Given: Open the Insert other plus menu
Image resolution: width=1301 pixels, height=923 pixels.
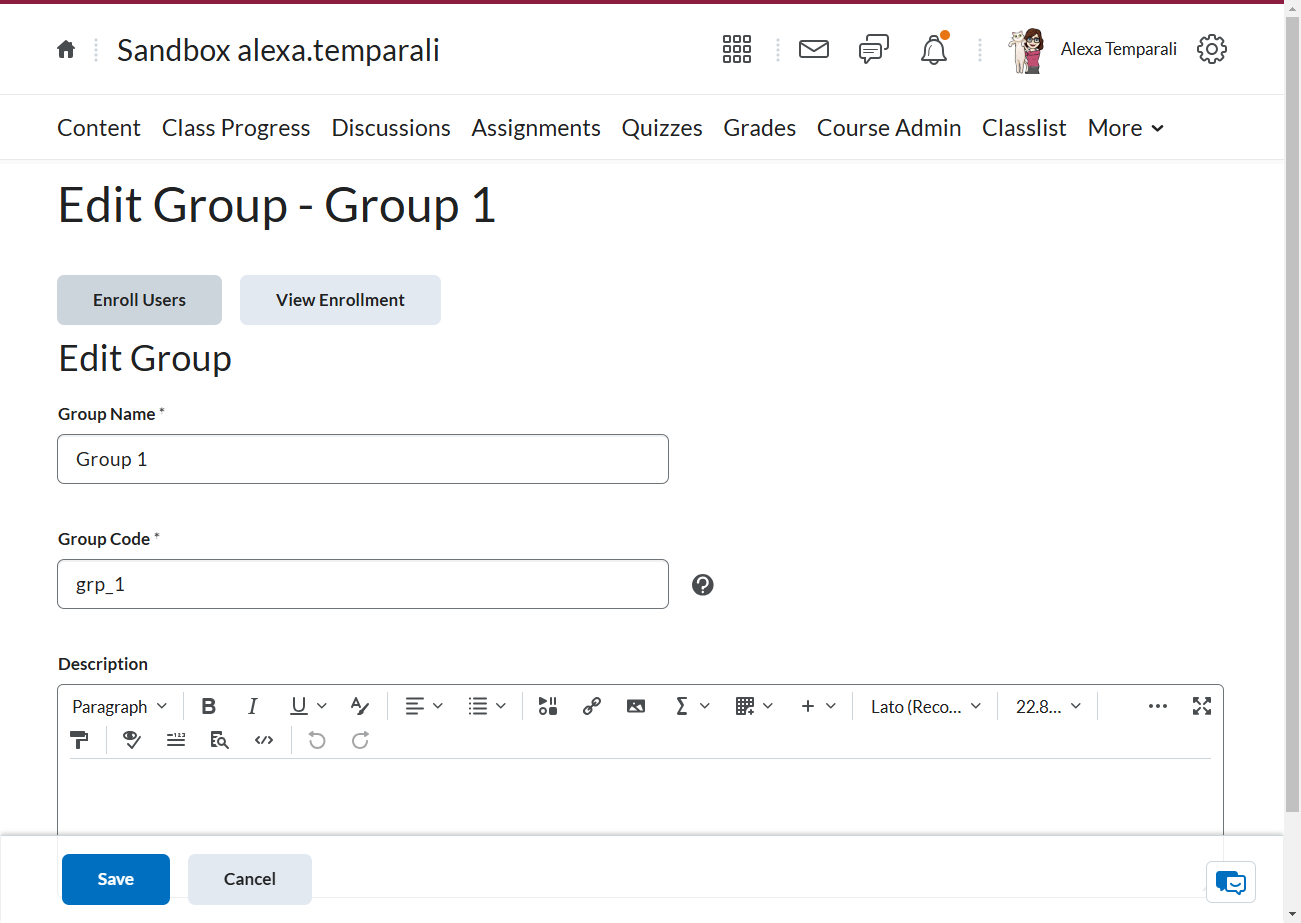Looking at the screenshot, I should [x=817, y=706].
